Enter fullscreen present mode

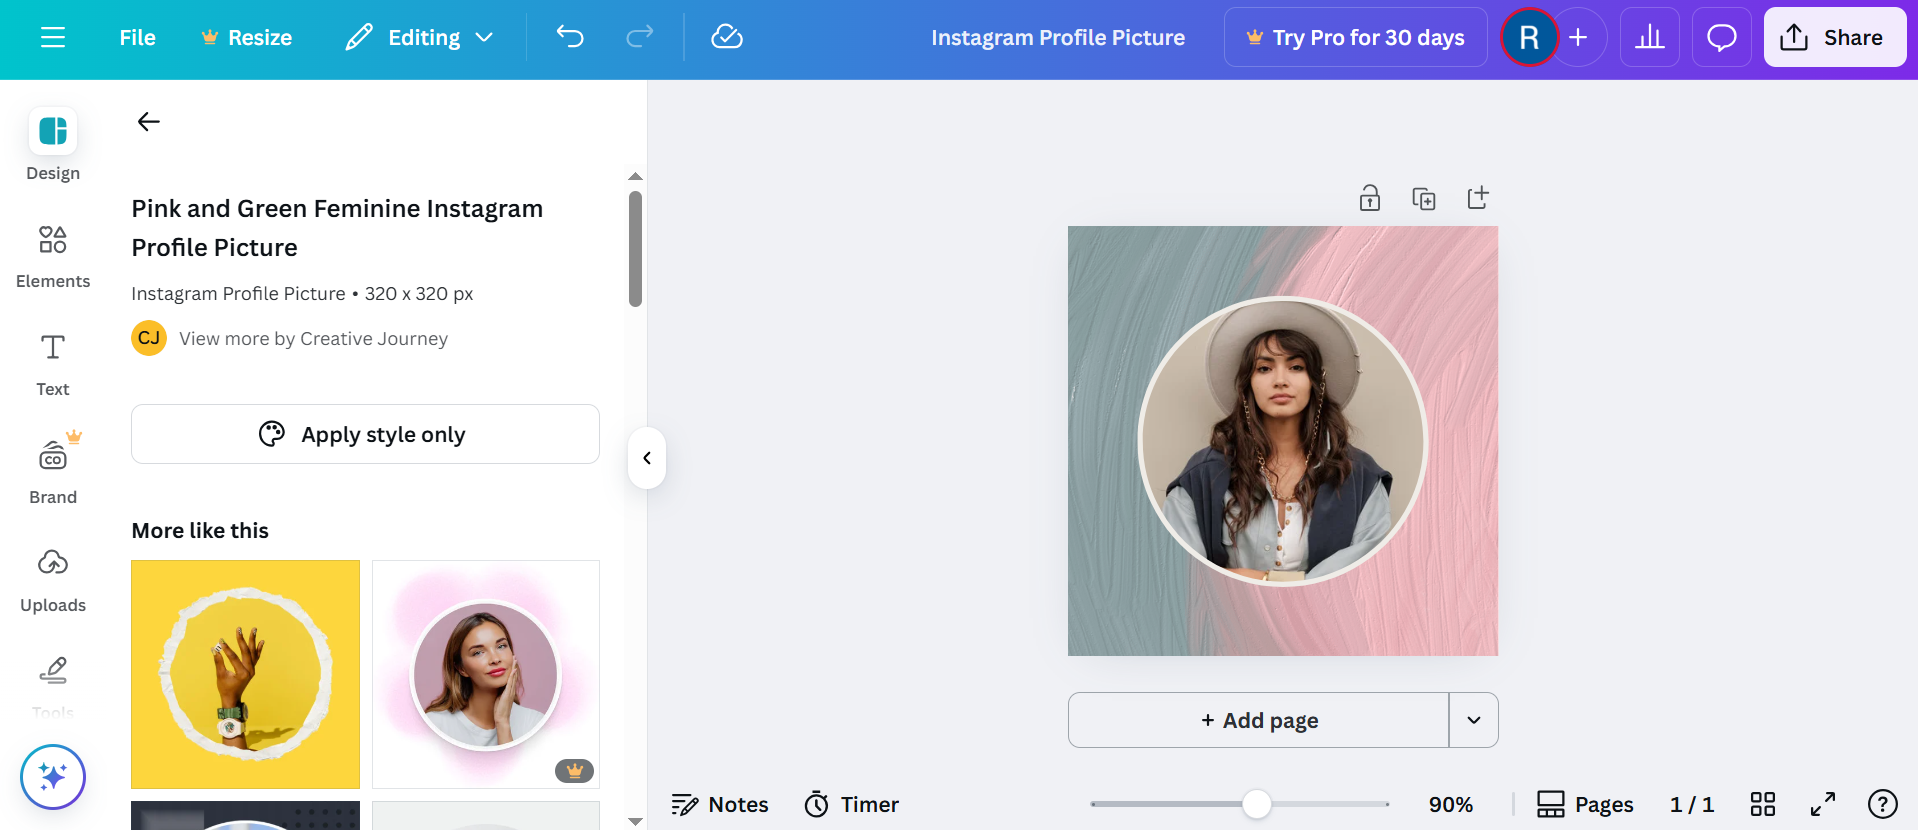pos(1823,804)
